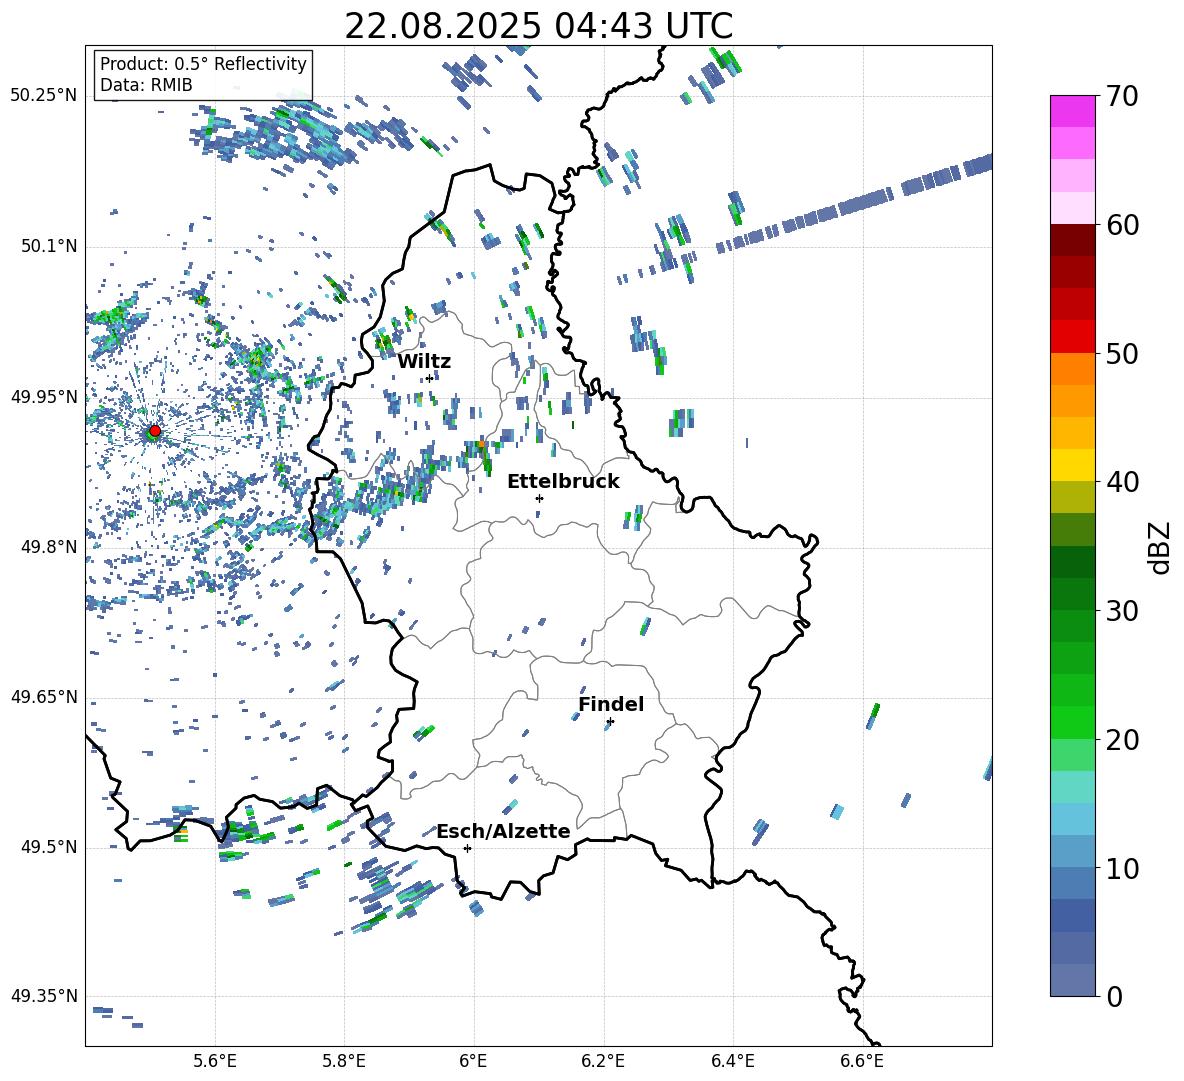Click the 49.5°N latitude label
Viewport: 1184px width, 1081px height.
(x=48, y=847)
